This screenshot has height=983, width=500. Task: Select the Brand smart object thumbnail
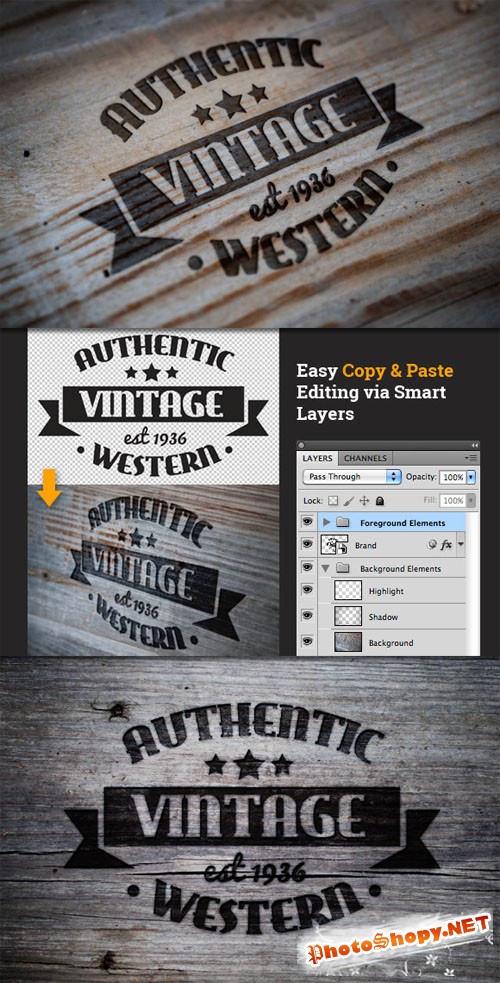click(x=335, y=545)
